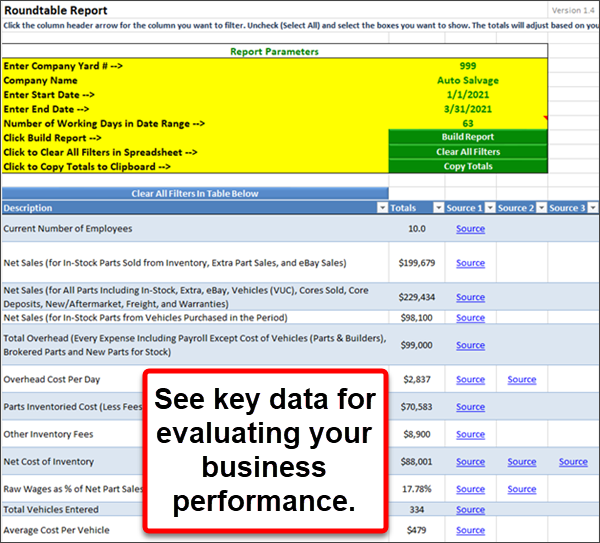Select the Company Name cell Auto Salvage

point(468,80)
